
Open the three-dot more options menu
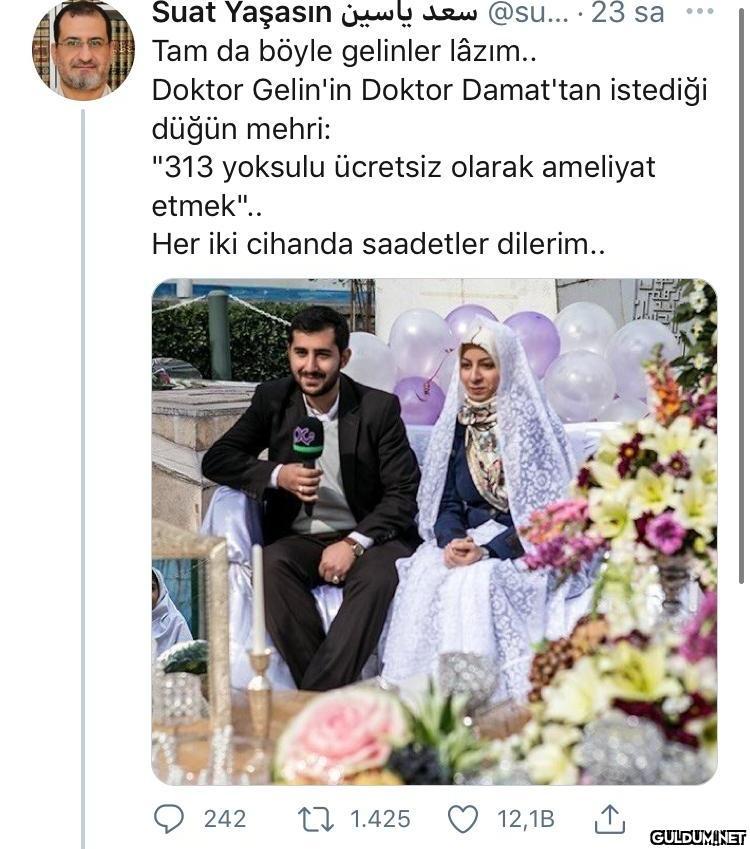click(x=700, y=11)
